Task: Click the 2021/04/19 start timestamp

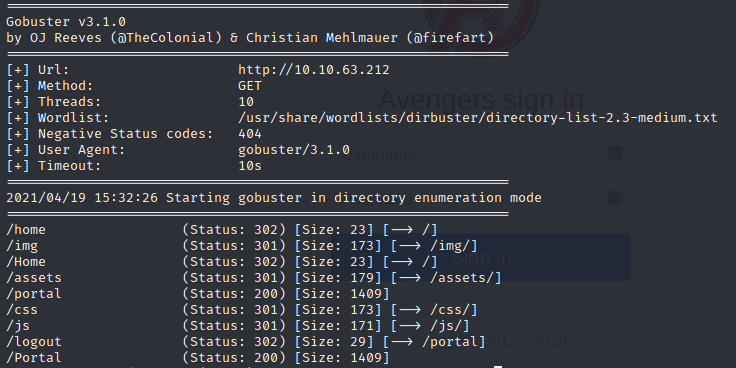Action: click(46, 198)
